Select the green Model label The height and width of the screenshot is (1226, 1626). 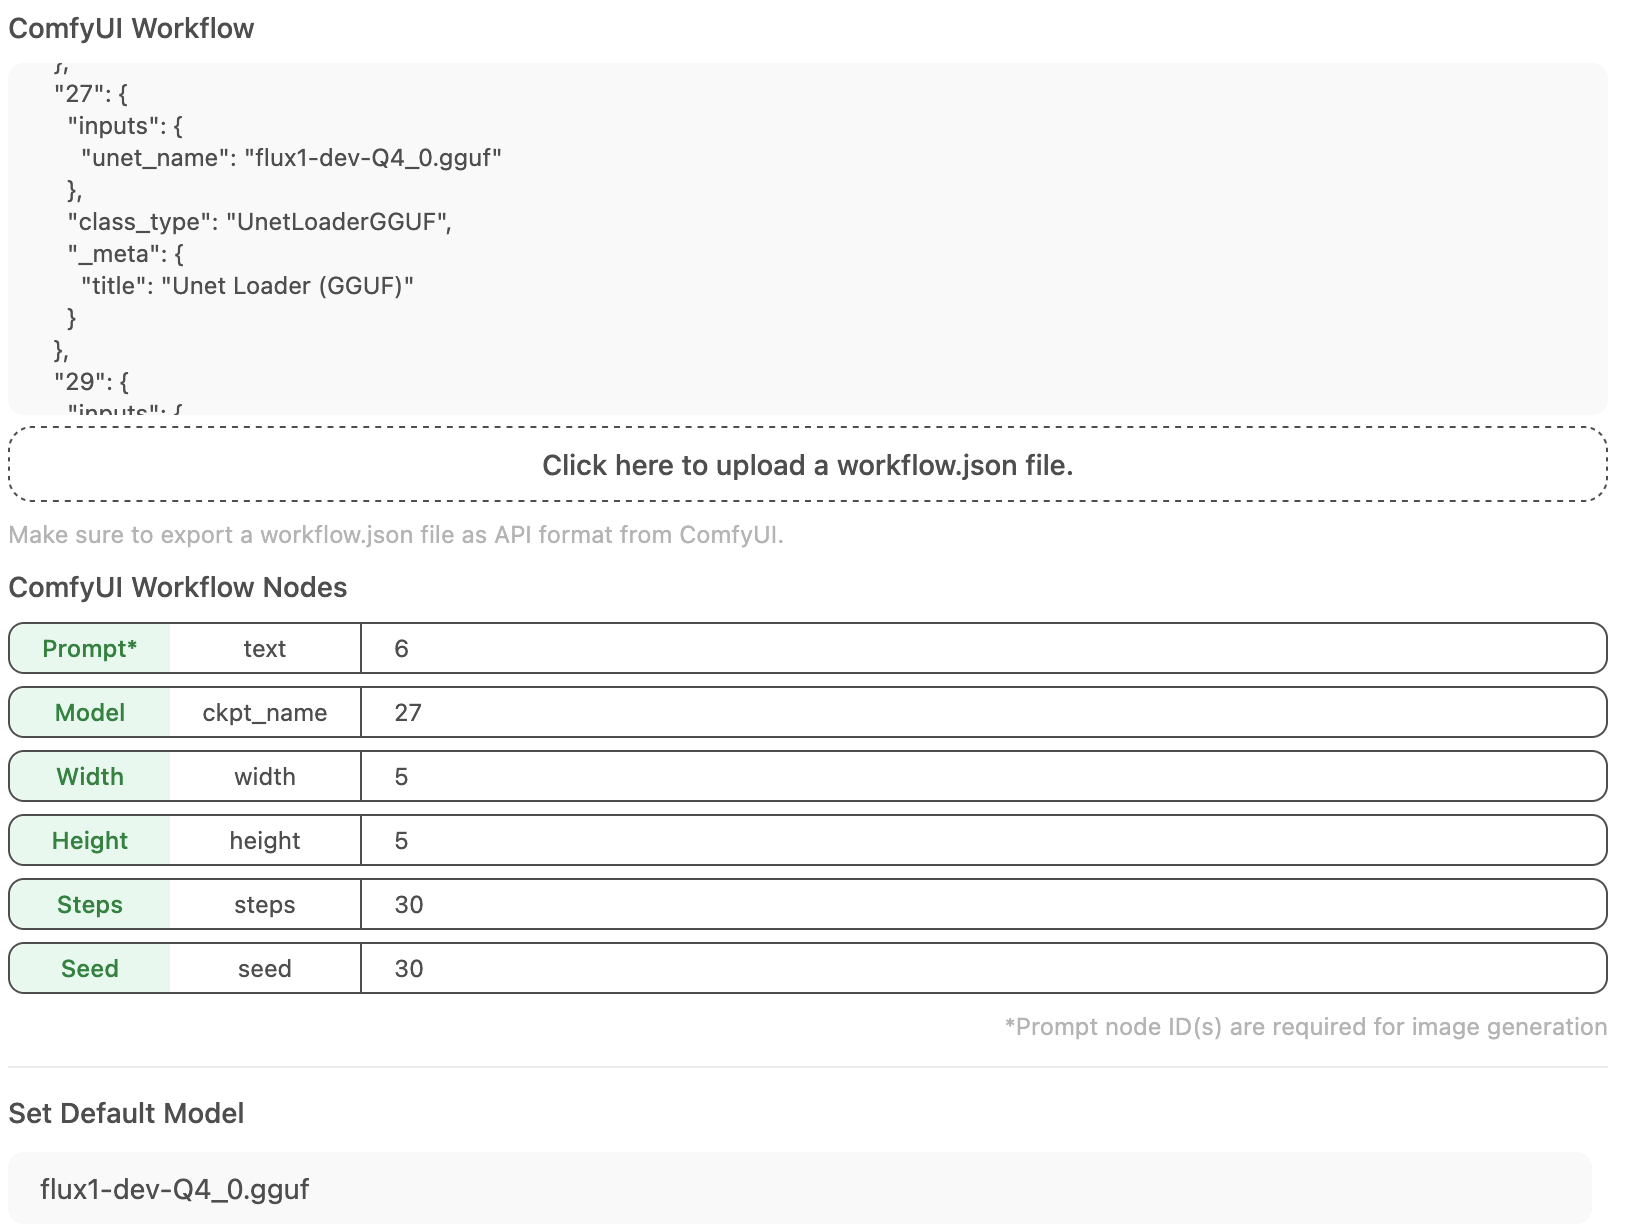click(x=90, y=713)
